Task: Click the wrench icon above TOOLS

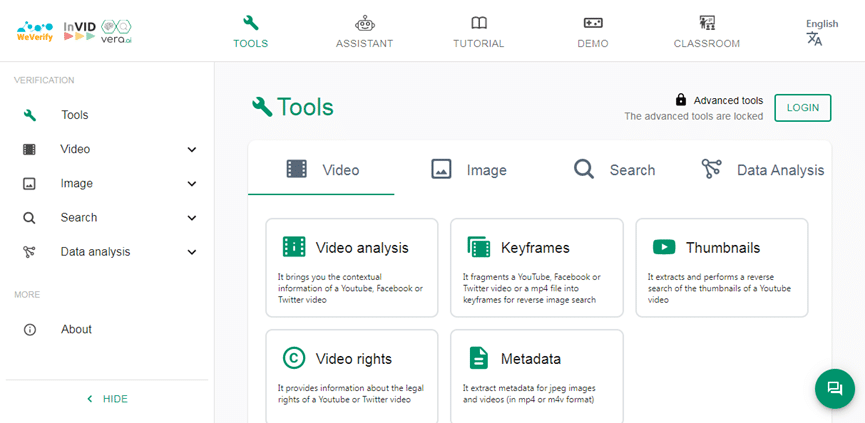Action: click(x=250, y=23)
